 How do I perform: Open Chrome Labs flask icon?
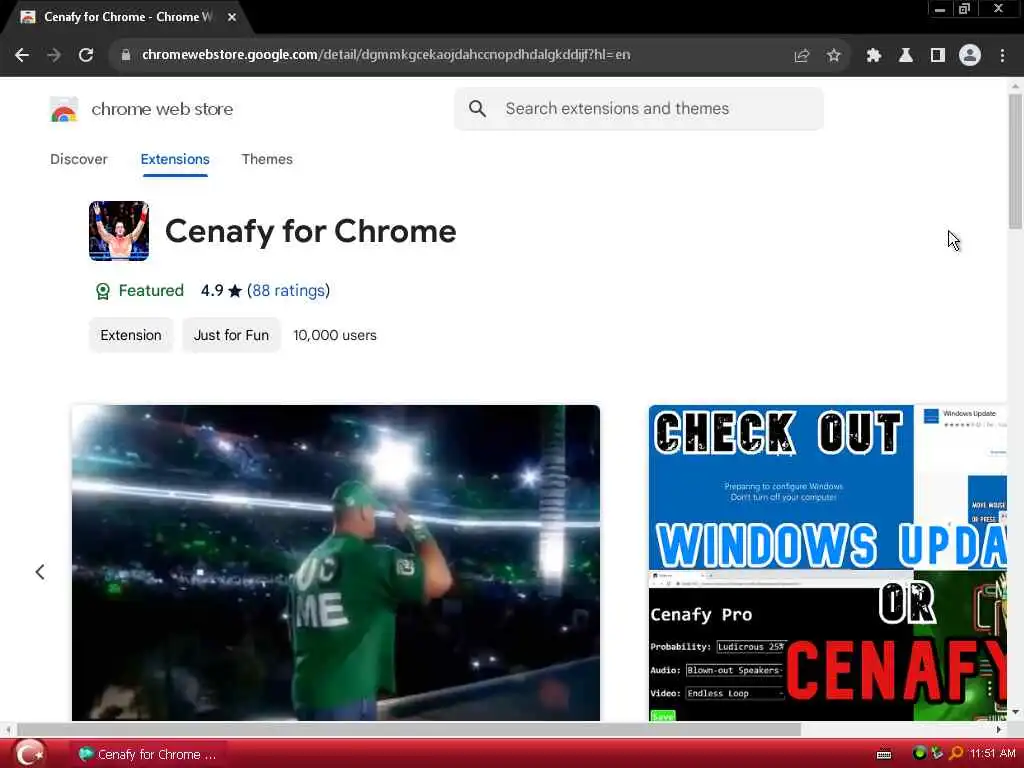pos(906,56)
